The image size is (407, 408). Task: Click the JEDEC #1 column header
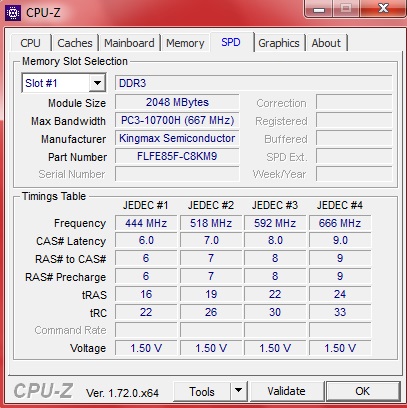pyautogui.click(x=145, y=205)
